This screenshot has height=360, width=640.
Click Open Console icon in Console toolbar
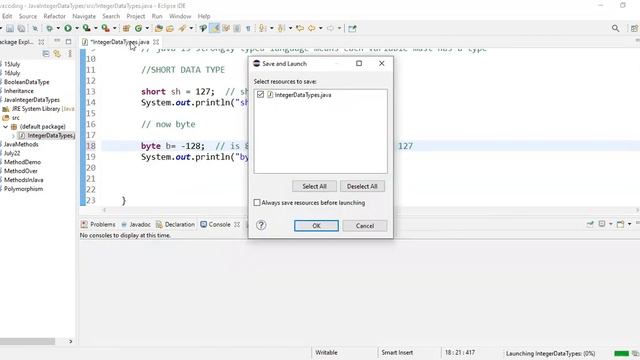click(x=620, y=224)
